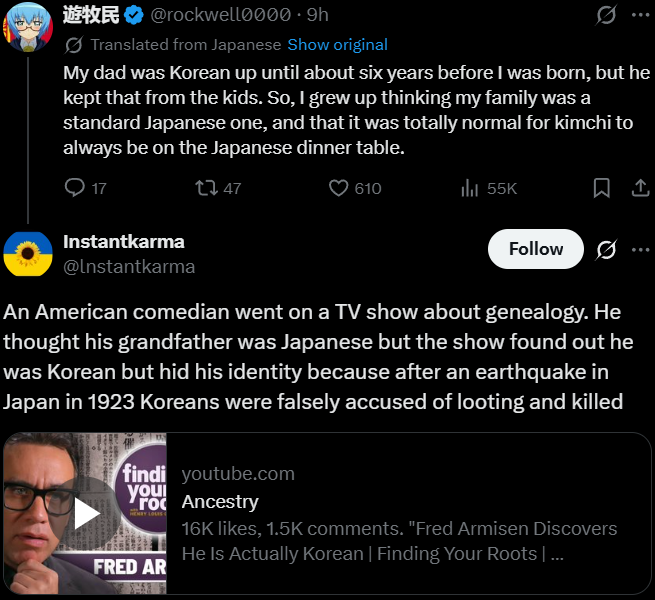Screen dimensions: 655x600
Task: Share the top tweet
Action: [641, 188]
